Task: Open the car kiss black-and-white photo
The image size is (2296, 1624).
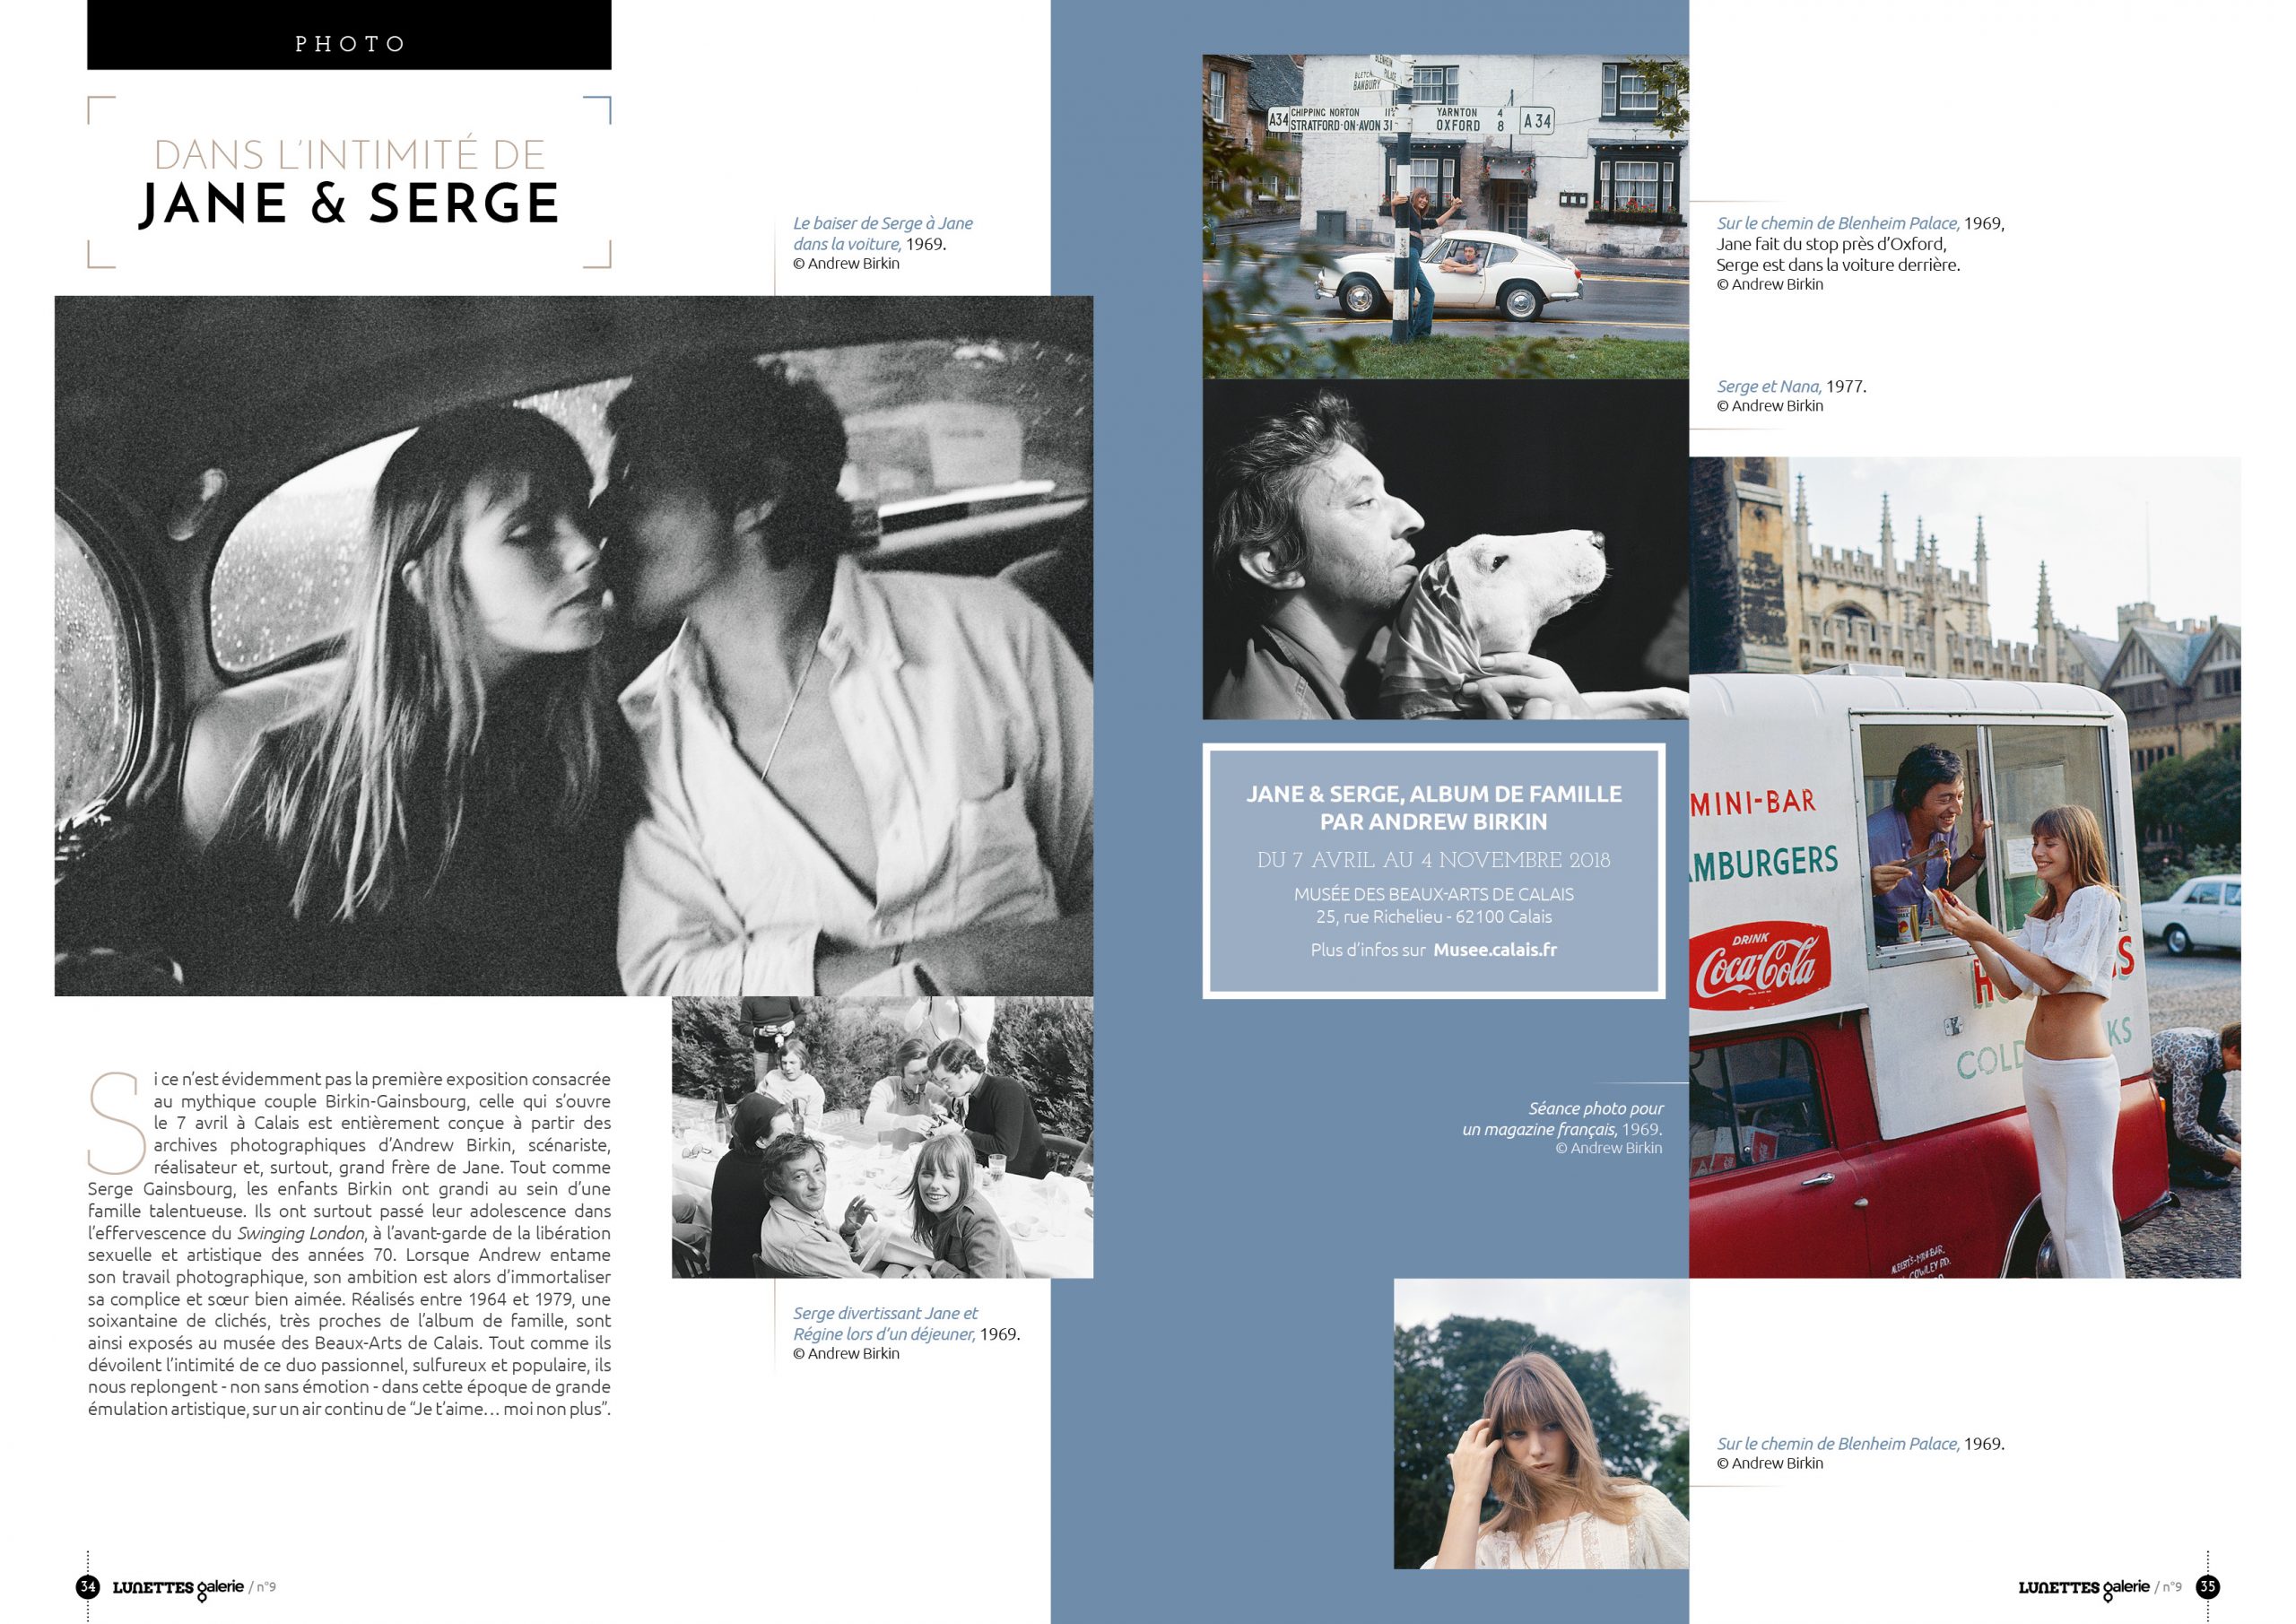Action: point(573,645)
